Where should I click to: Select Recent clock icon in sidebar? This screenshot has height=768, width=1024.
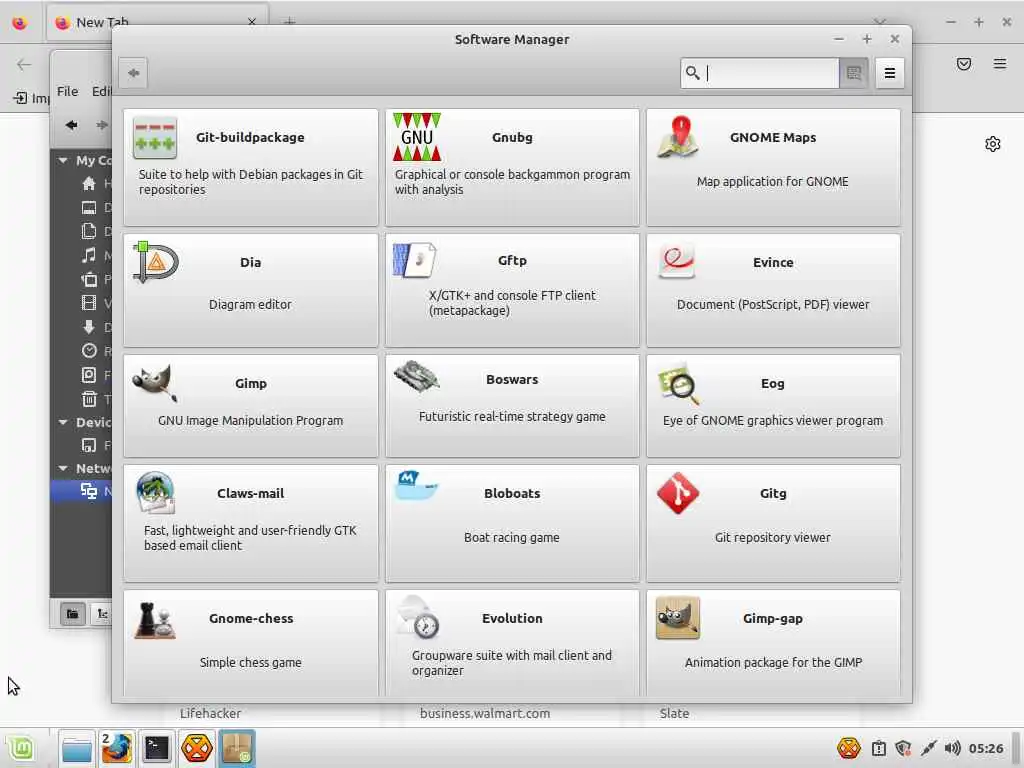click(89, 351)
